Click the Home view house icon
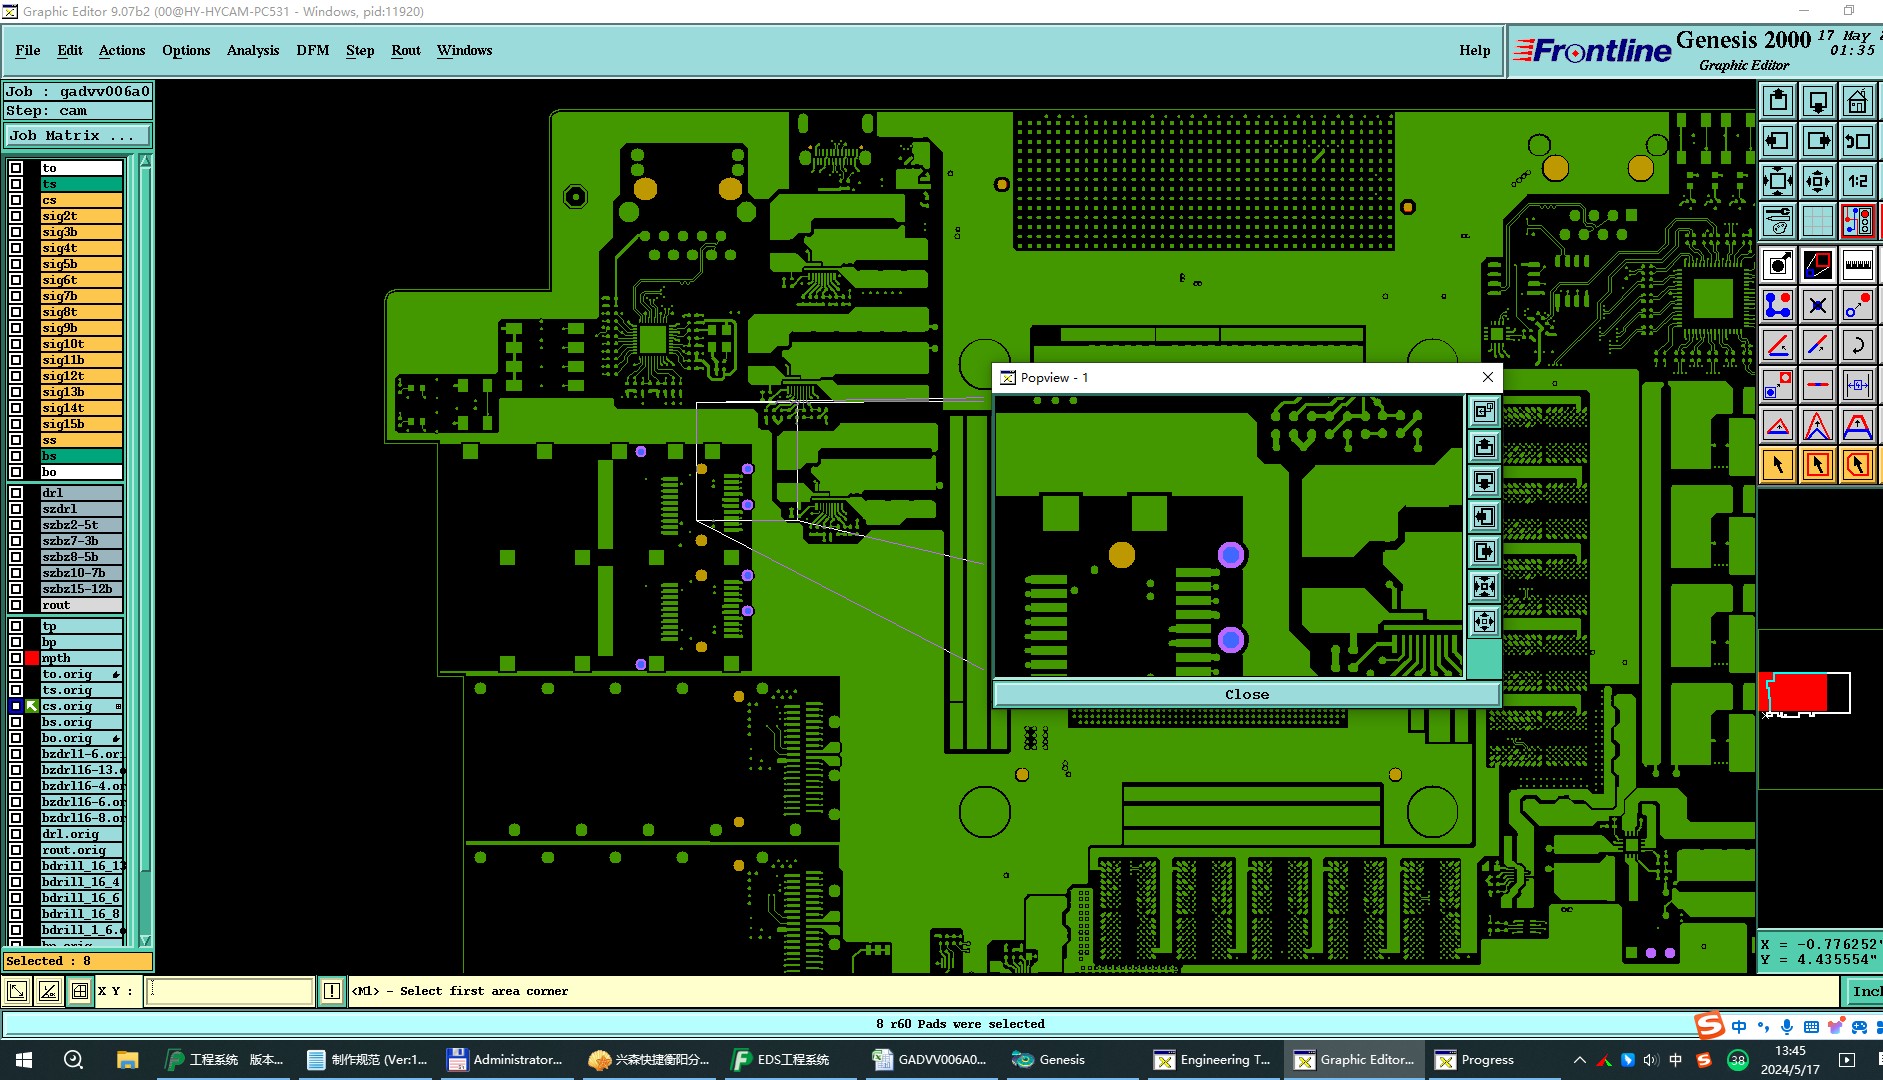1883x1080 pixels. (x=1857, y=101)
